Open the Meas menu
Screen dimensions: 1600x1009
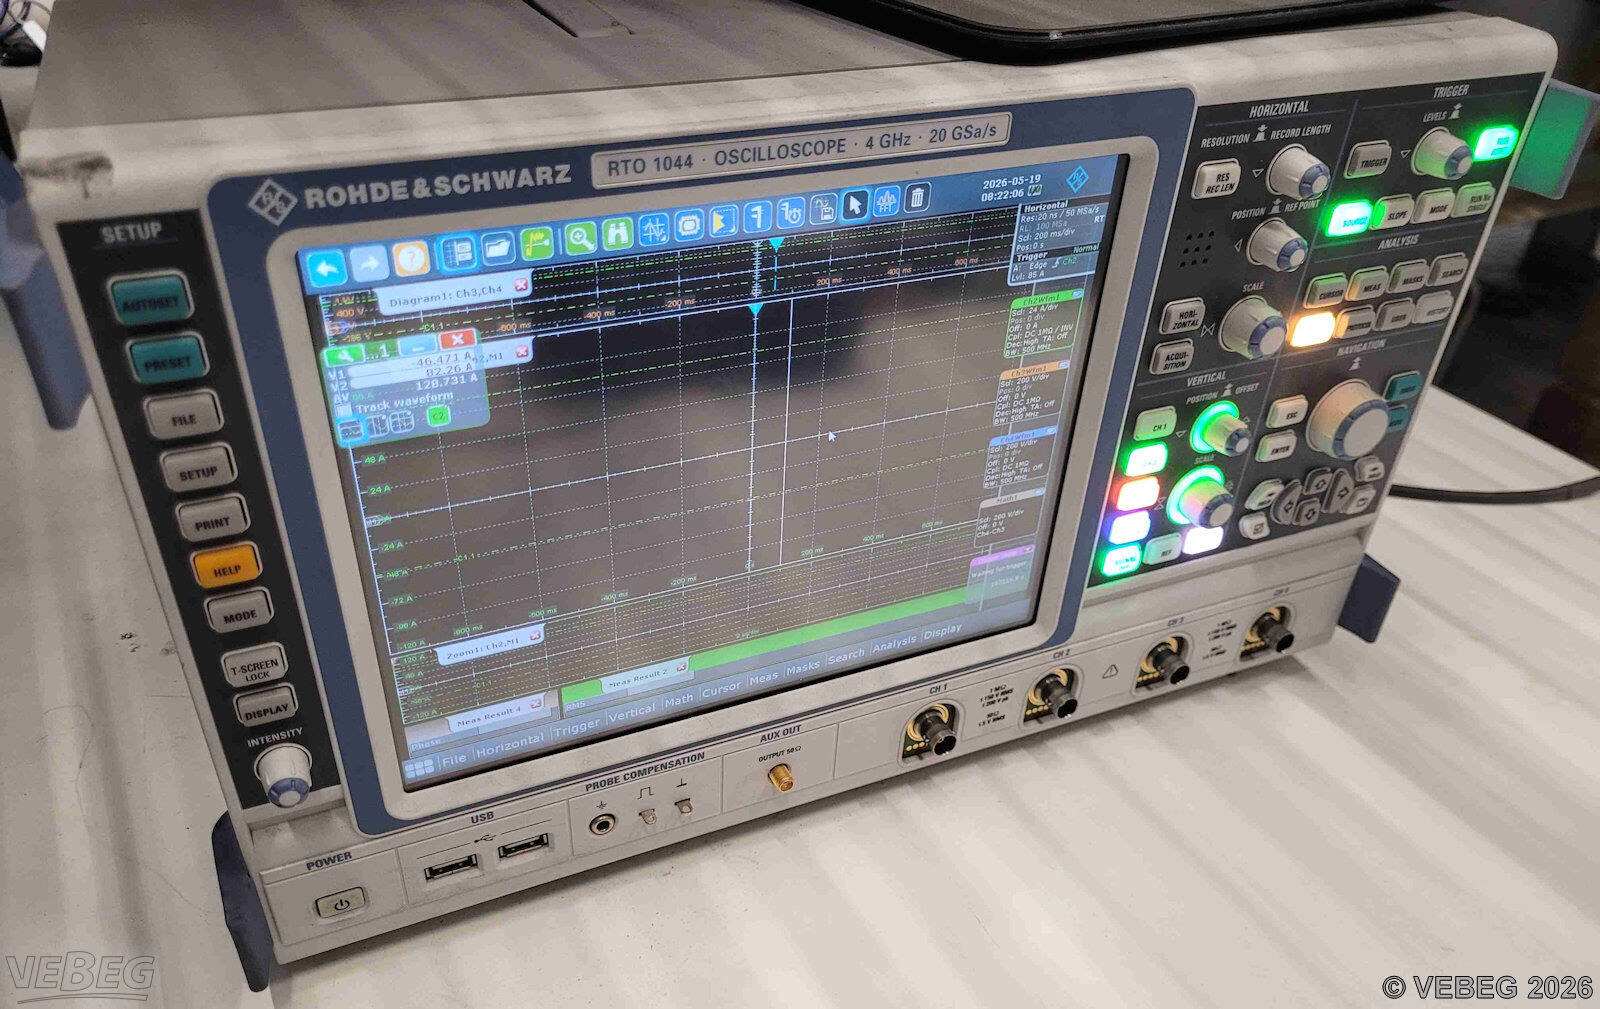(x=764, y=677)
